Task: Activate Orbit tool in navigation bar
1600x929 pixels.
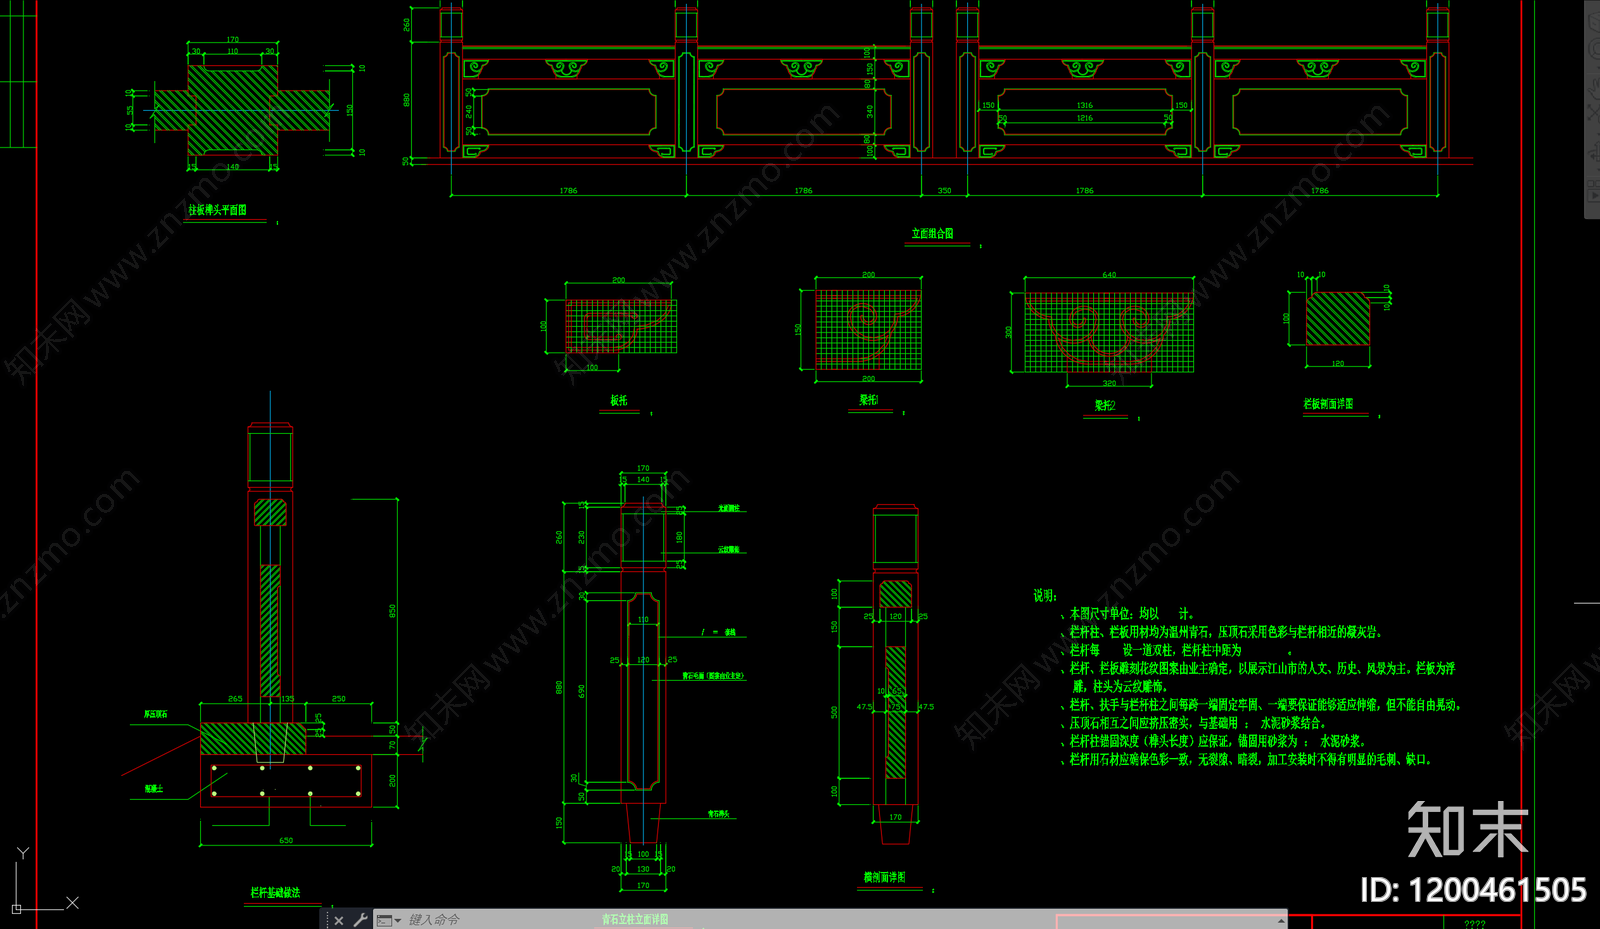Action: pyautogui.click(x=1594, y=150)
